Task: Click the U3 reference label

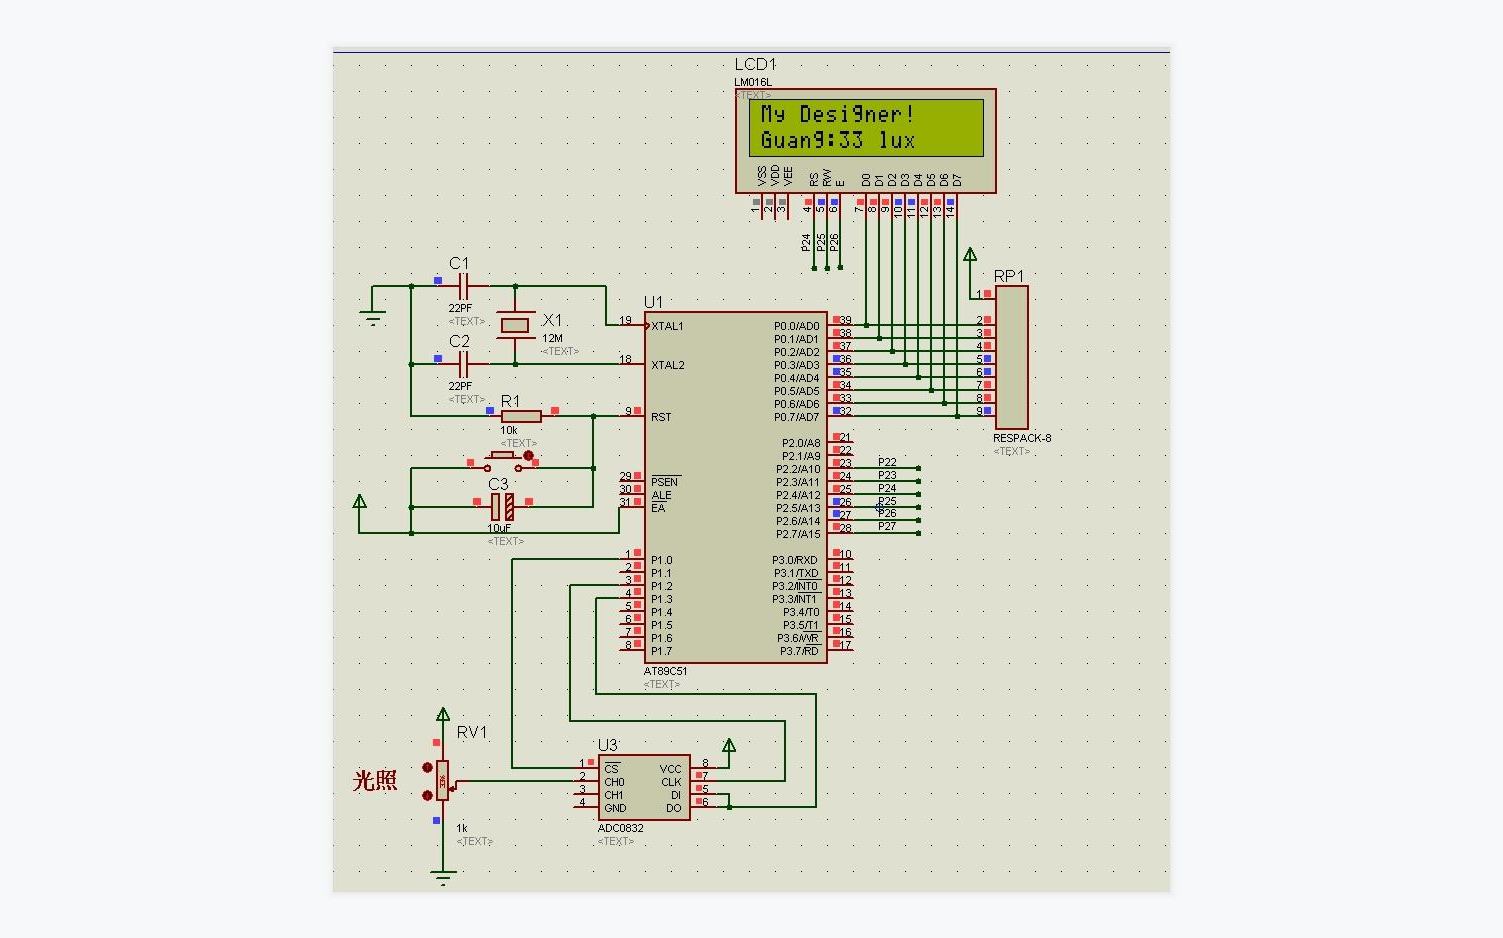Action: (x=607, y=745)
